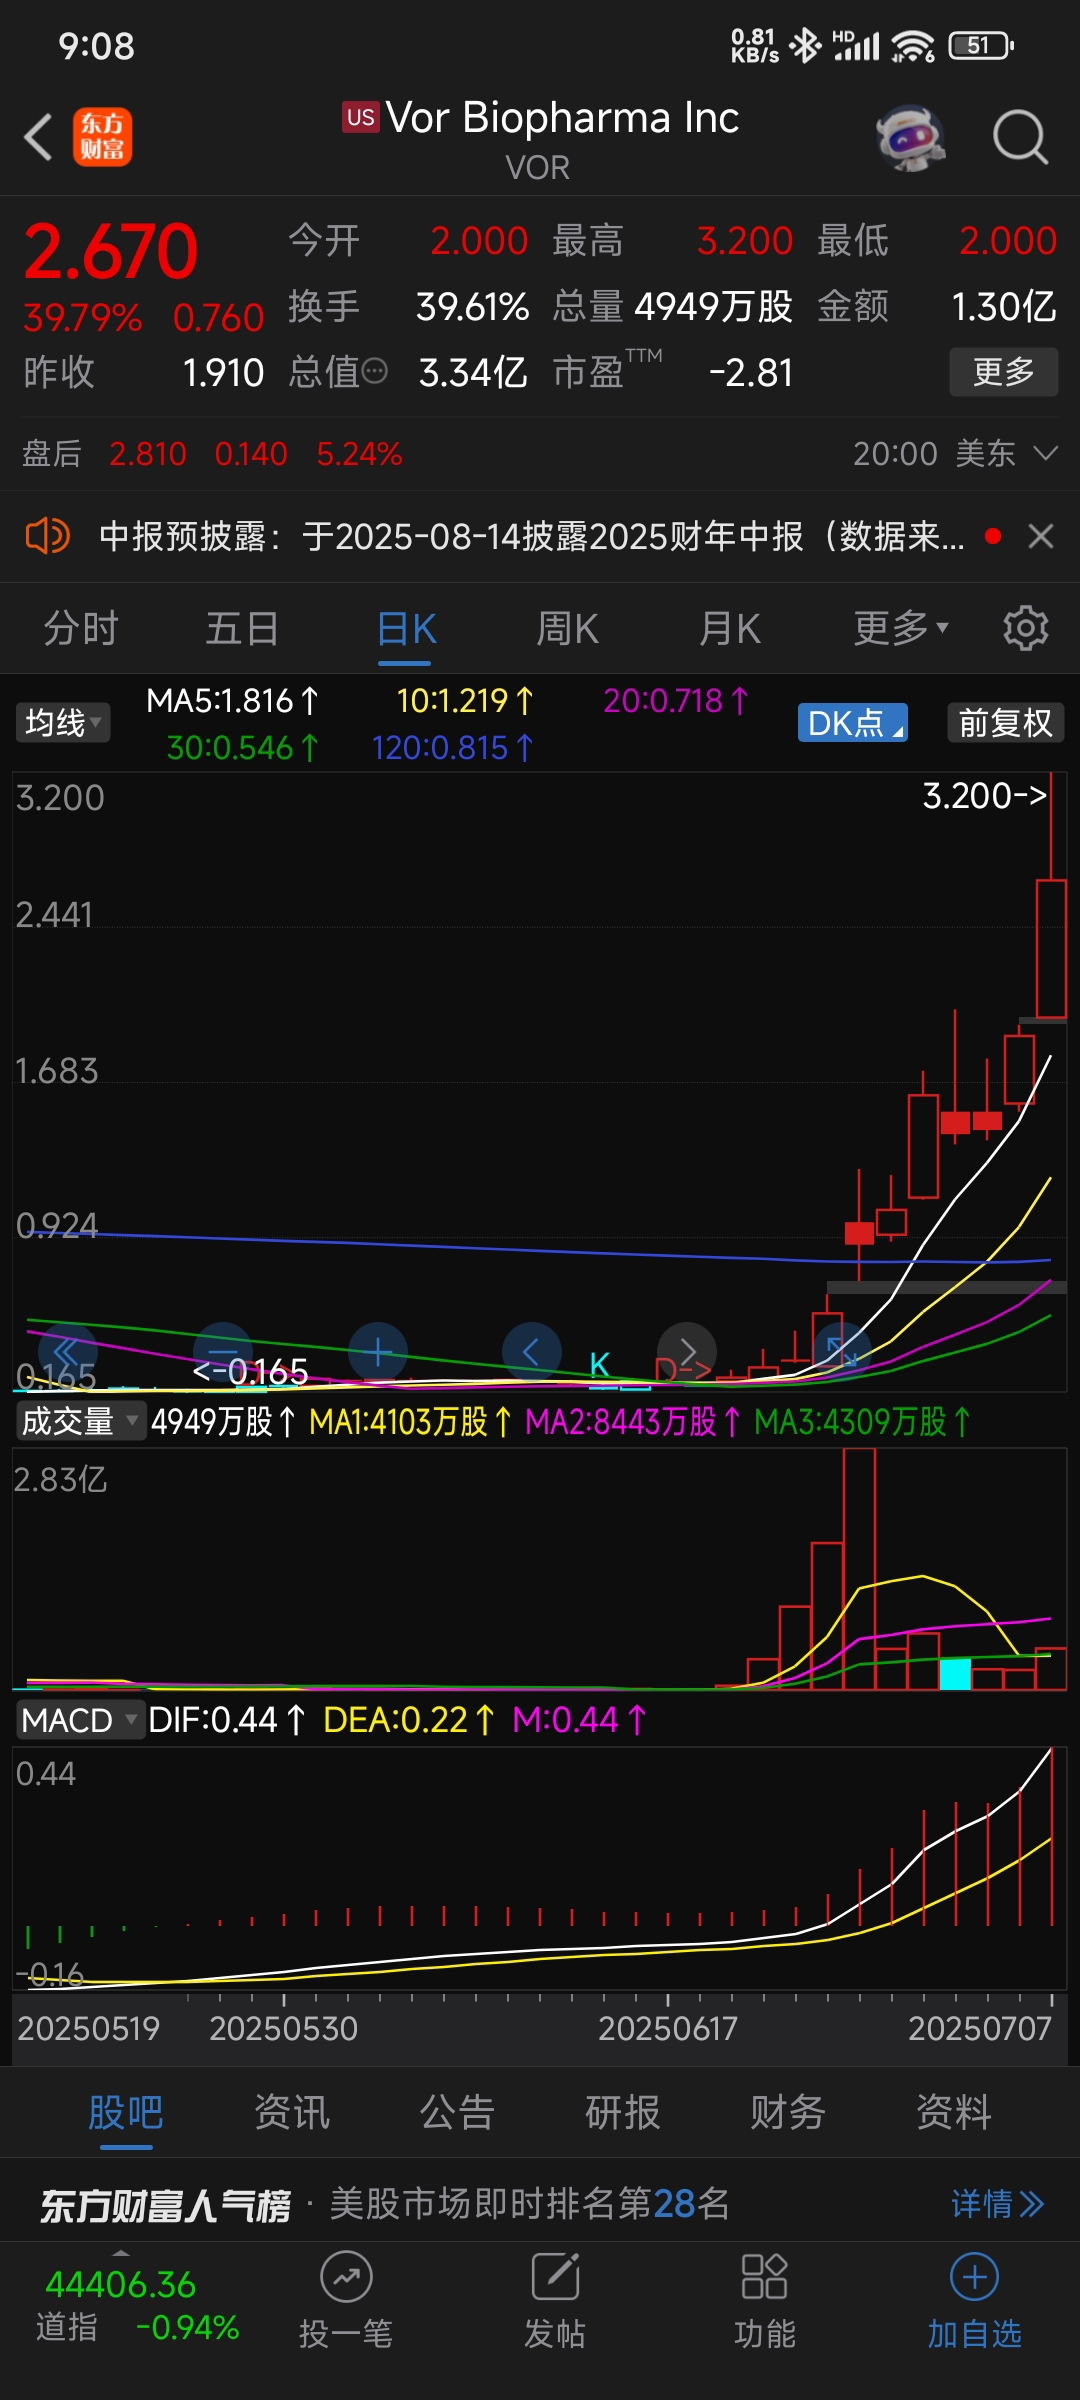Tap the DIF:0.44 MACD reading
Image resolution: width=1080 pixels, height=2400 pixels.
(226, 1720)
